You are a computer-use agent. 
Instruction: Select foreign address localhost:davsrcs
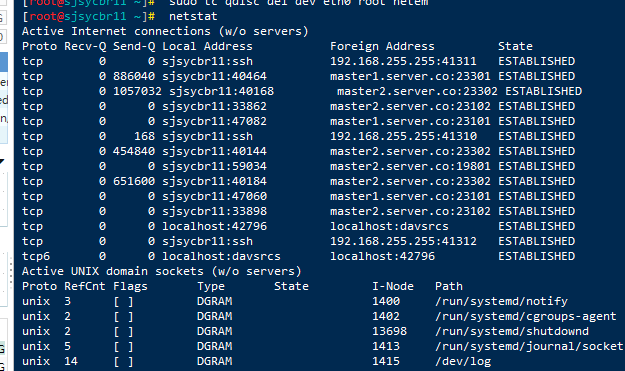(x=389, y=226)
